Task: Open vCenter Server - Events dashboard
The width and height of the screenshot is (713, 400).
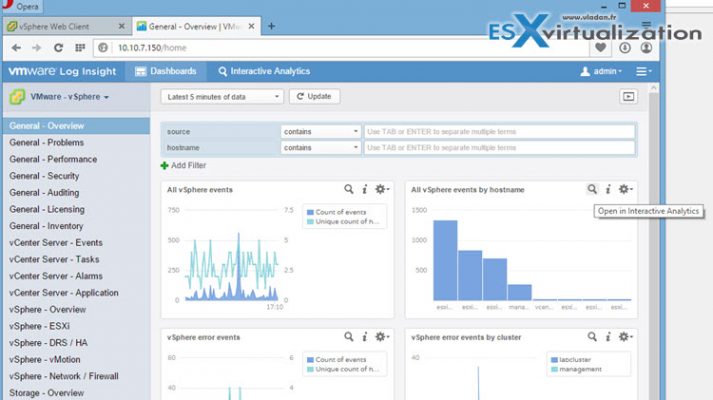Action: tap(56, 243)
